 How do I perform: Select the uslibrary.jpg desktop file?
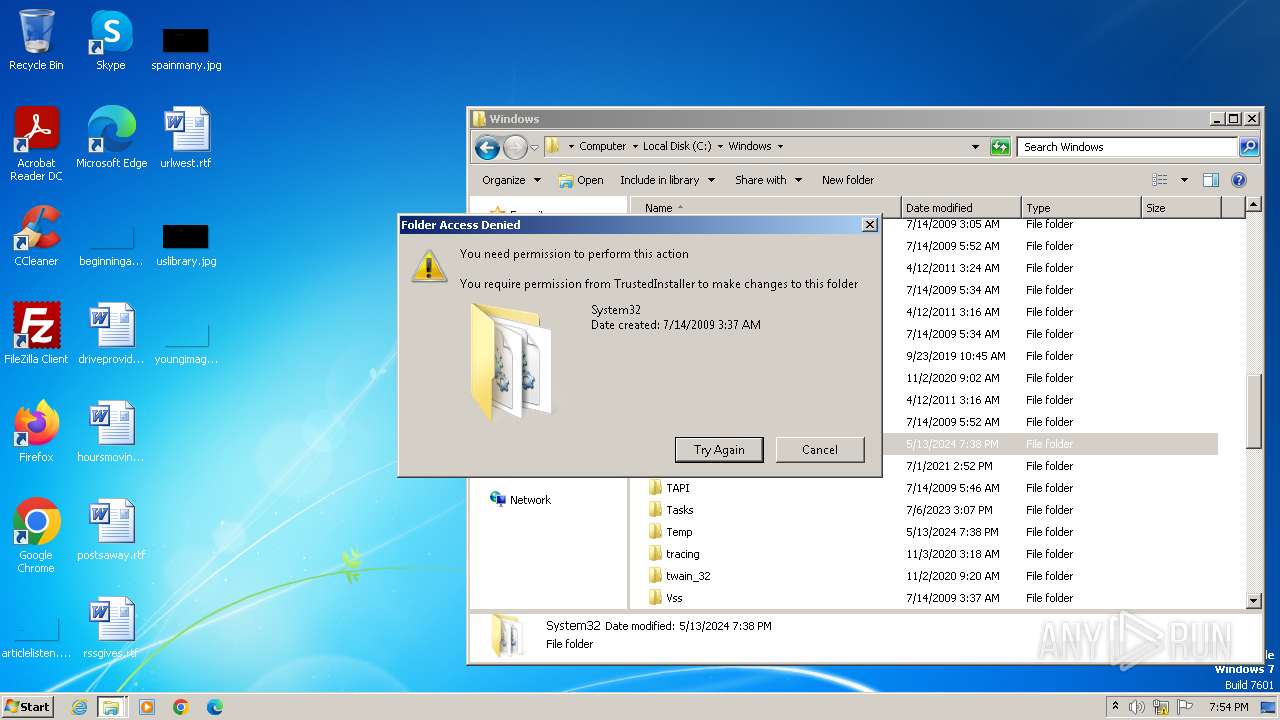coord(186,245)
